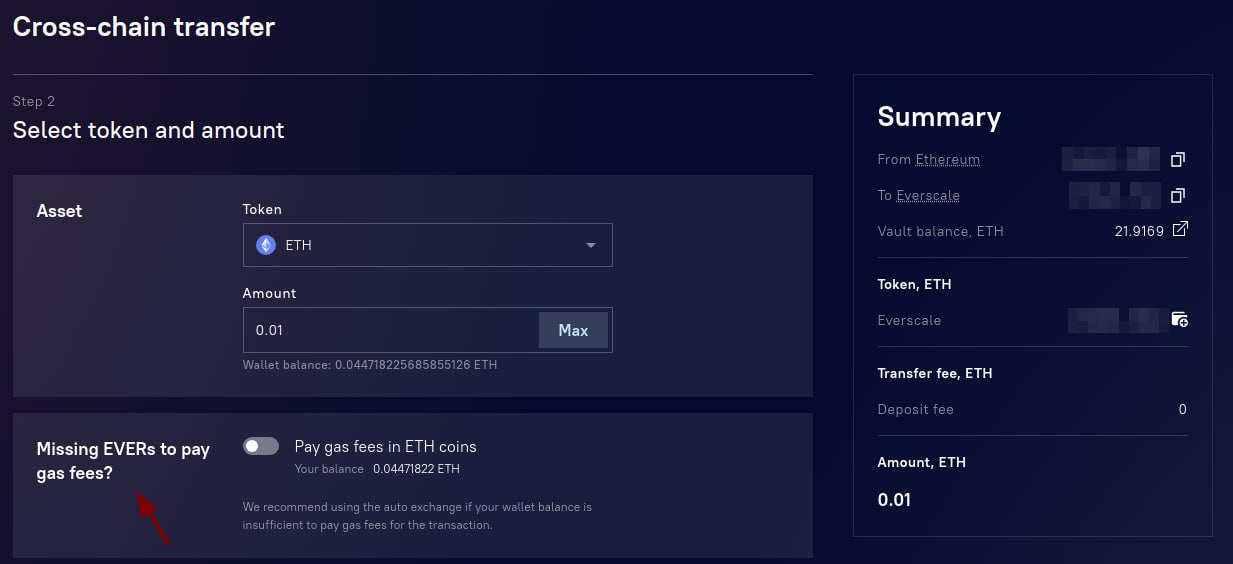
Task: Click the underlined Everscale link in Summary
Action: pos(928,195)
